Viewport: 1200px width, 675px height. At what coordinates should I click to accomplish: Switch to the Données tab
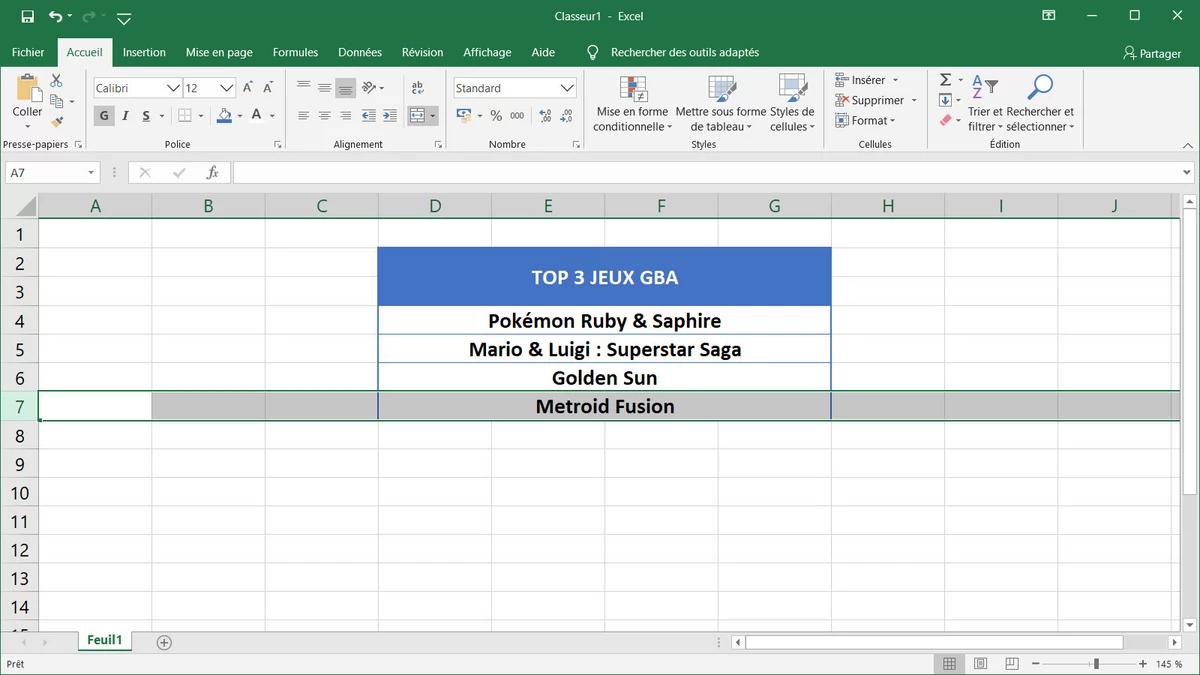360,52
